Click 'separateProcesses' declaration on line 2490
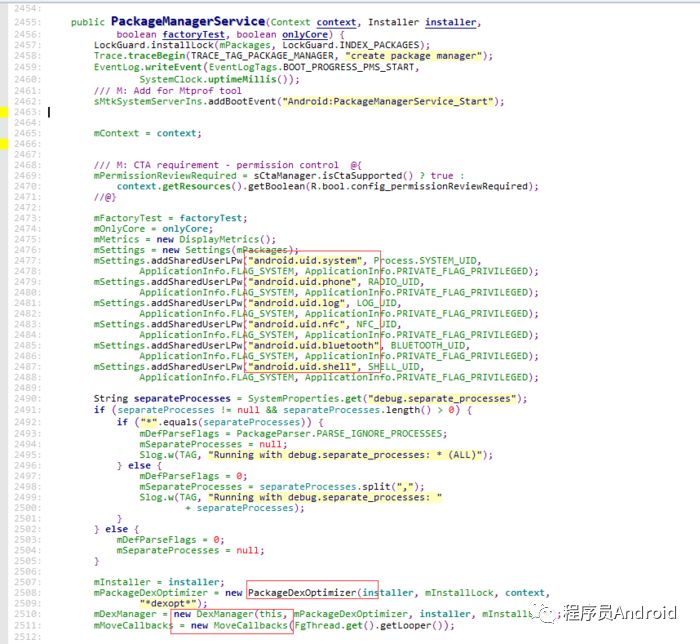 coord(182,399)
